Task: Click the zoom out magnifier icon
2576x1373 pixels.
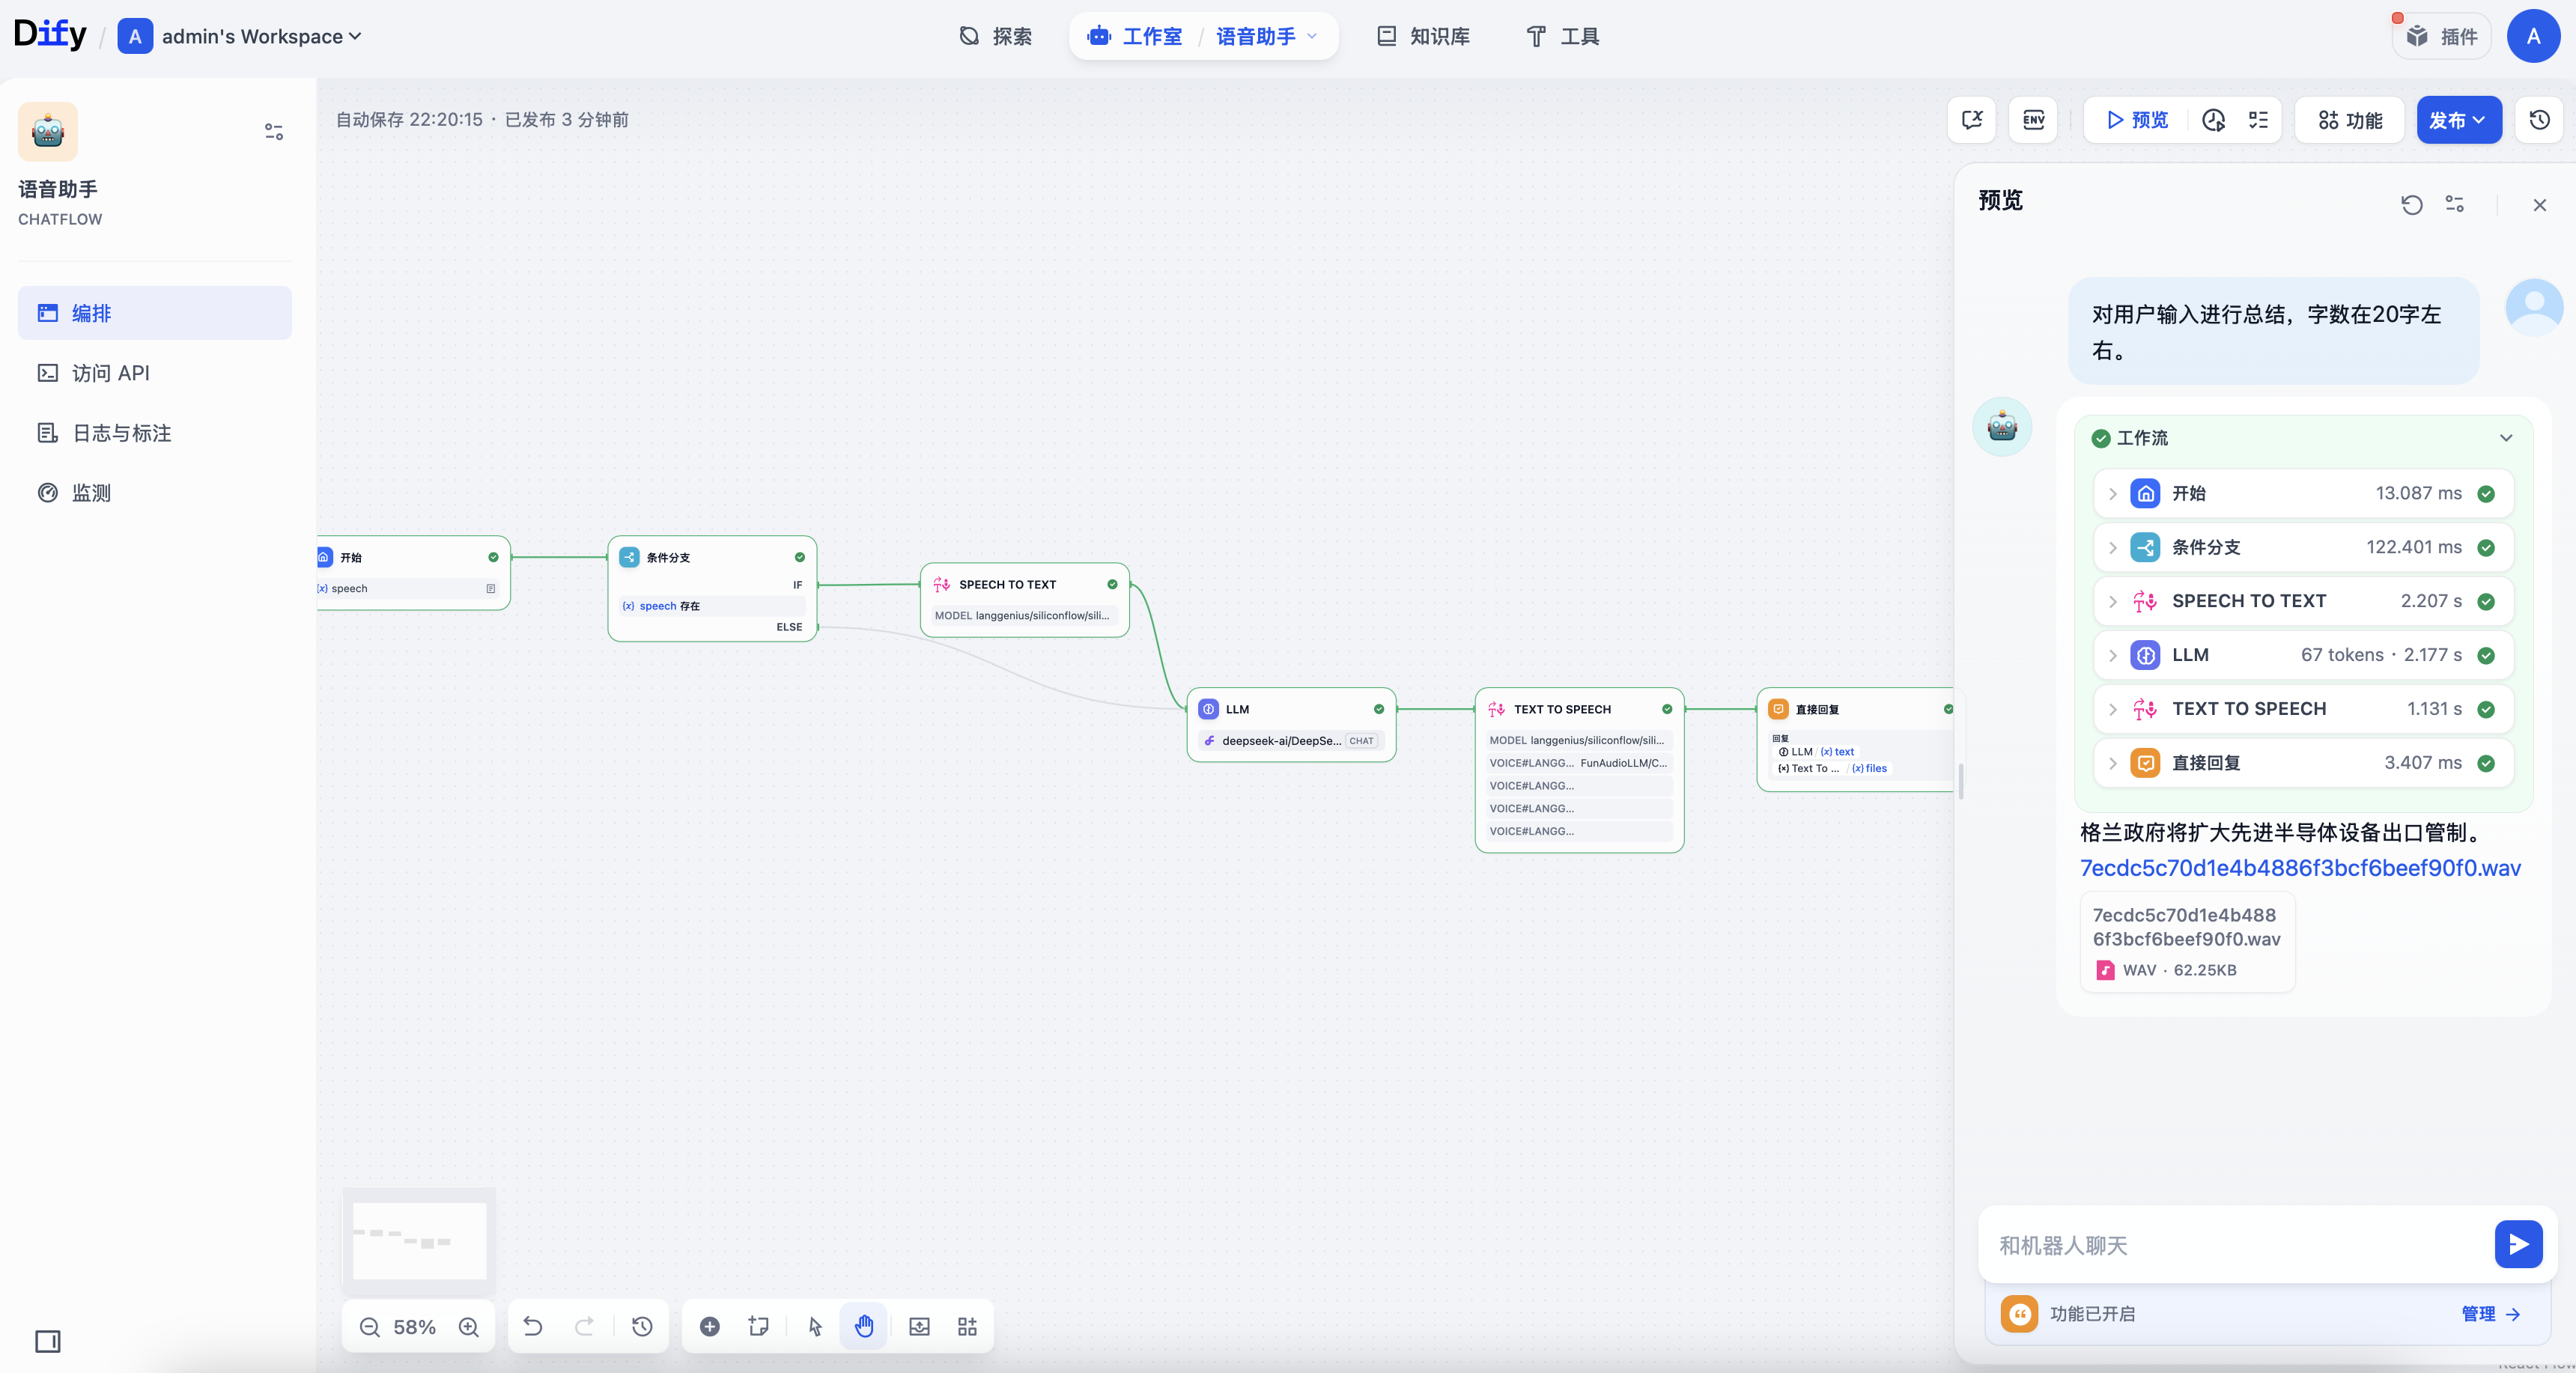Action: (x=369, y=1327)
